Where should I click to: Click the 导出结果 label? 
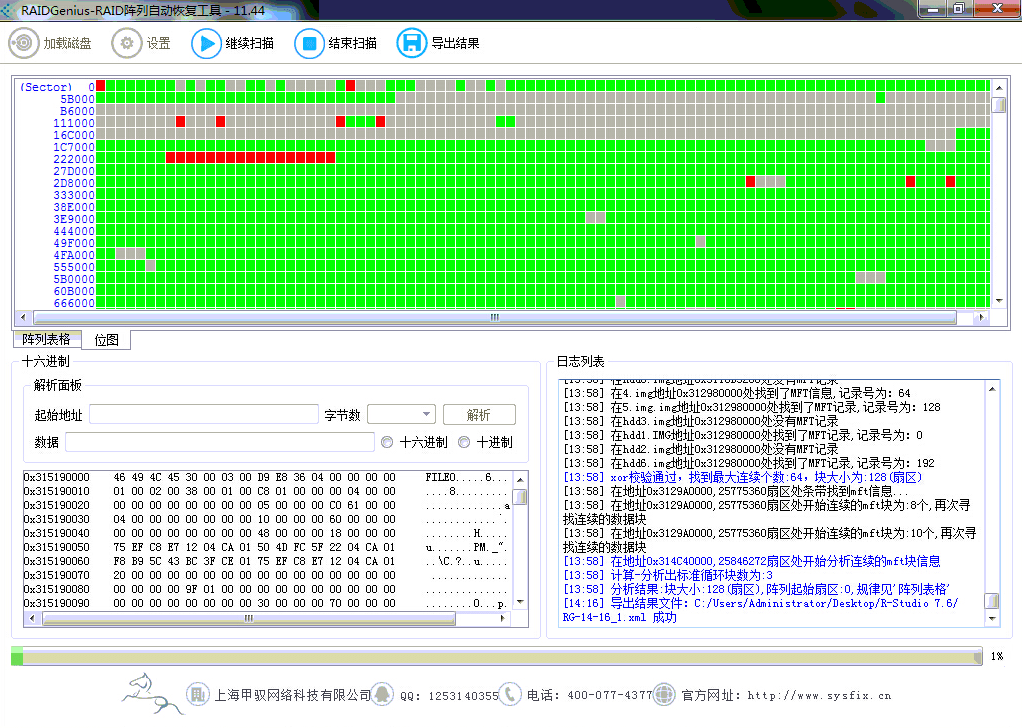click(455, 43)
